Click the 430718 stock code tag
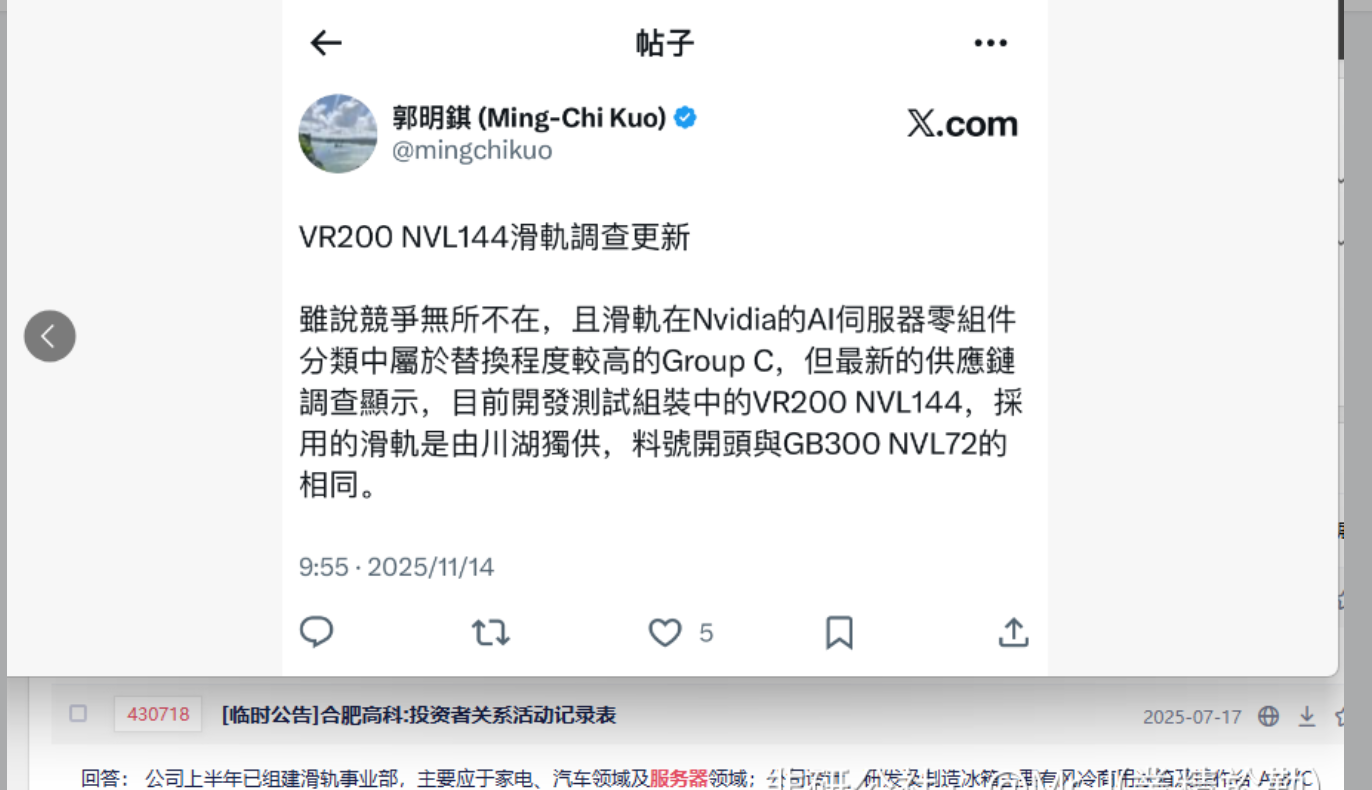The image size is (1372, 790). pyautogui.click(x=158, y=714)
